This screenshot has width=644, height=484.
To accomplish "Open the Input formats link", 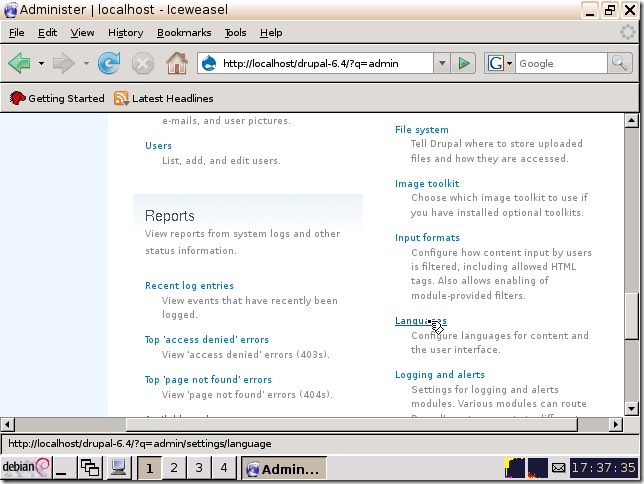I will (x=427, y=237).
